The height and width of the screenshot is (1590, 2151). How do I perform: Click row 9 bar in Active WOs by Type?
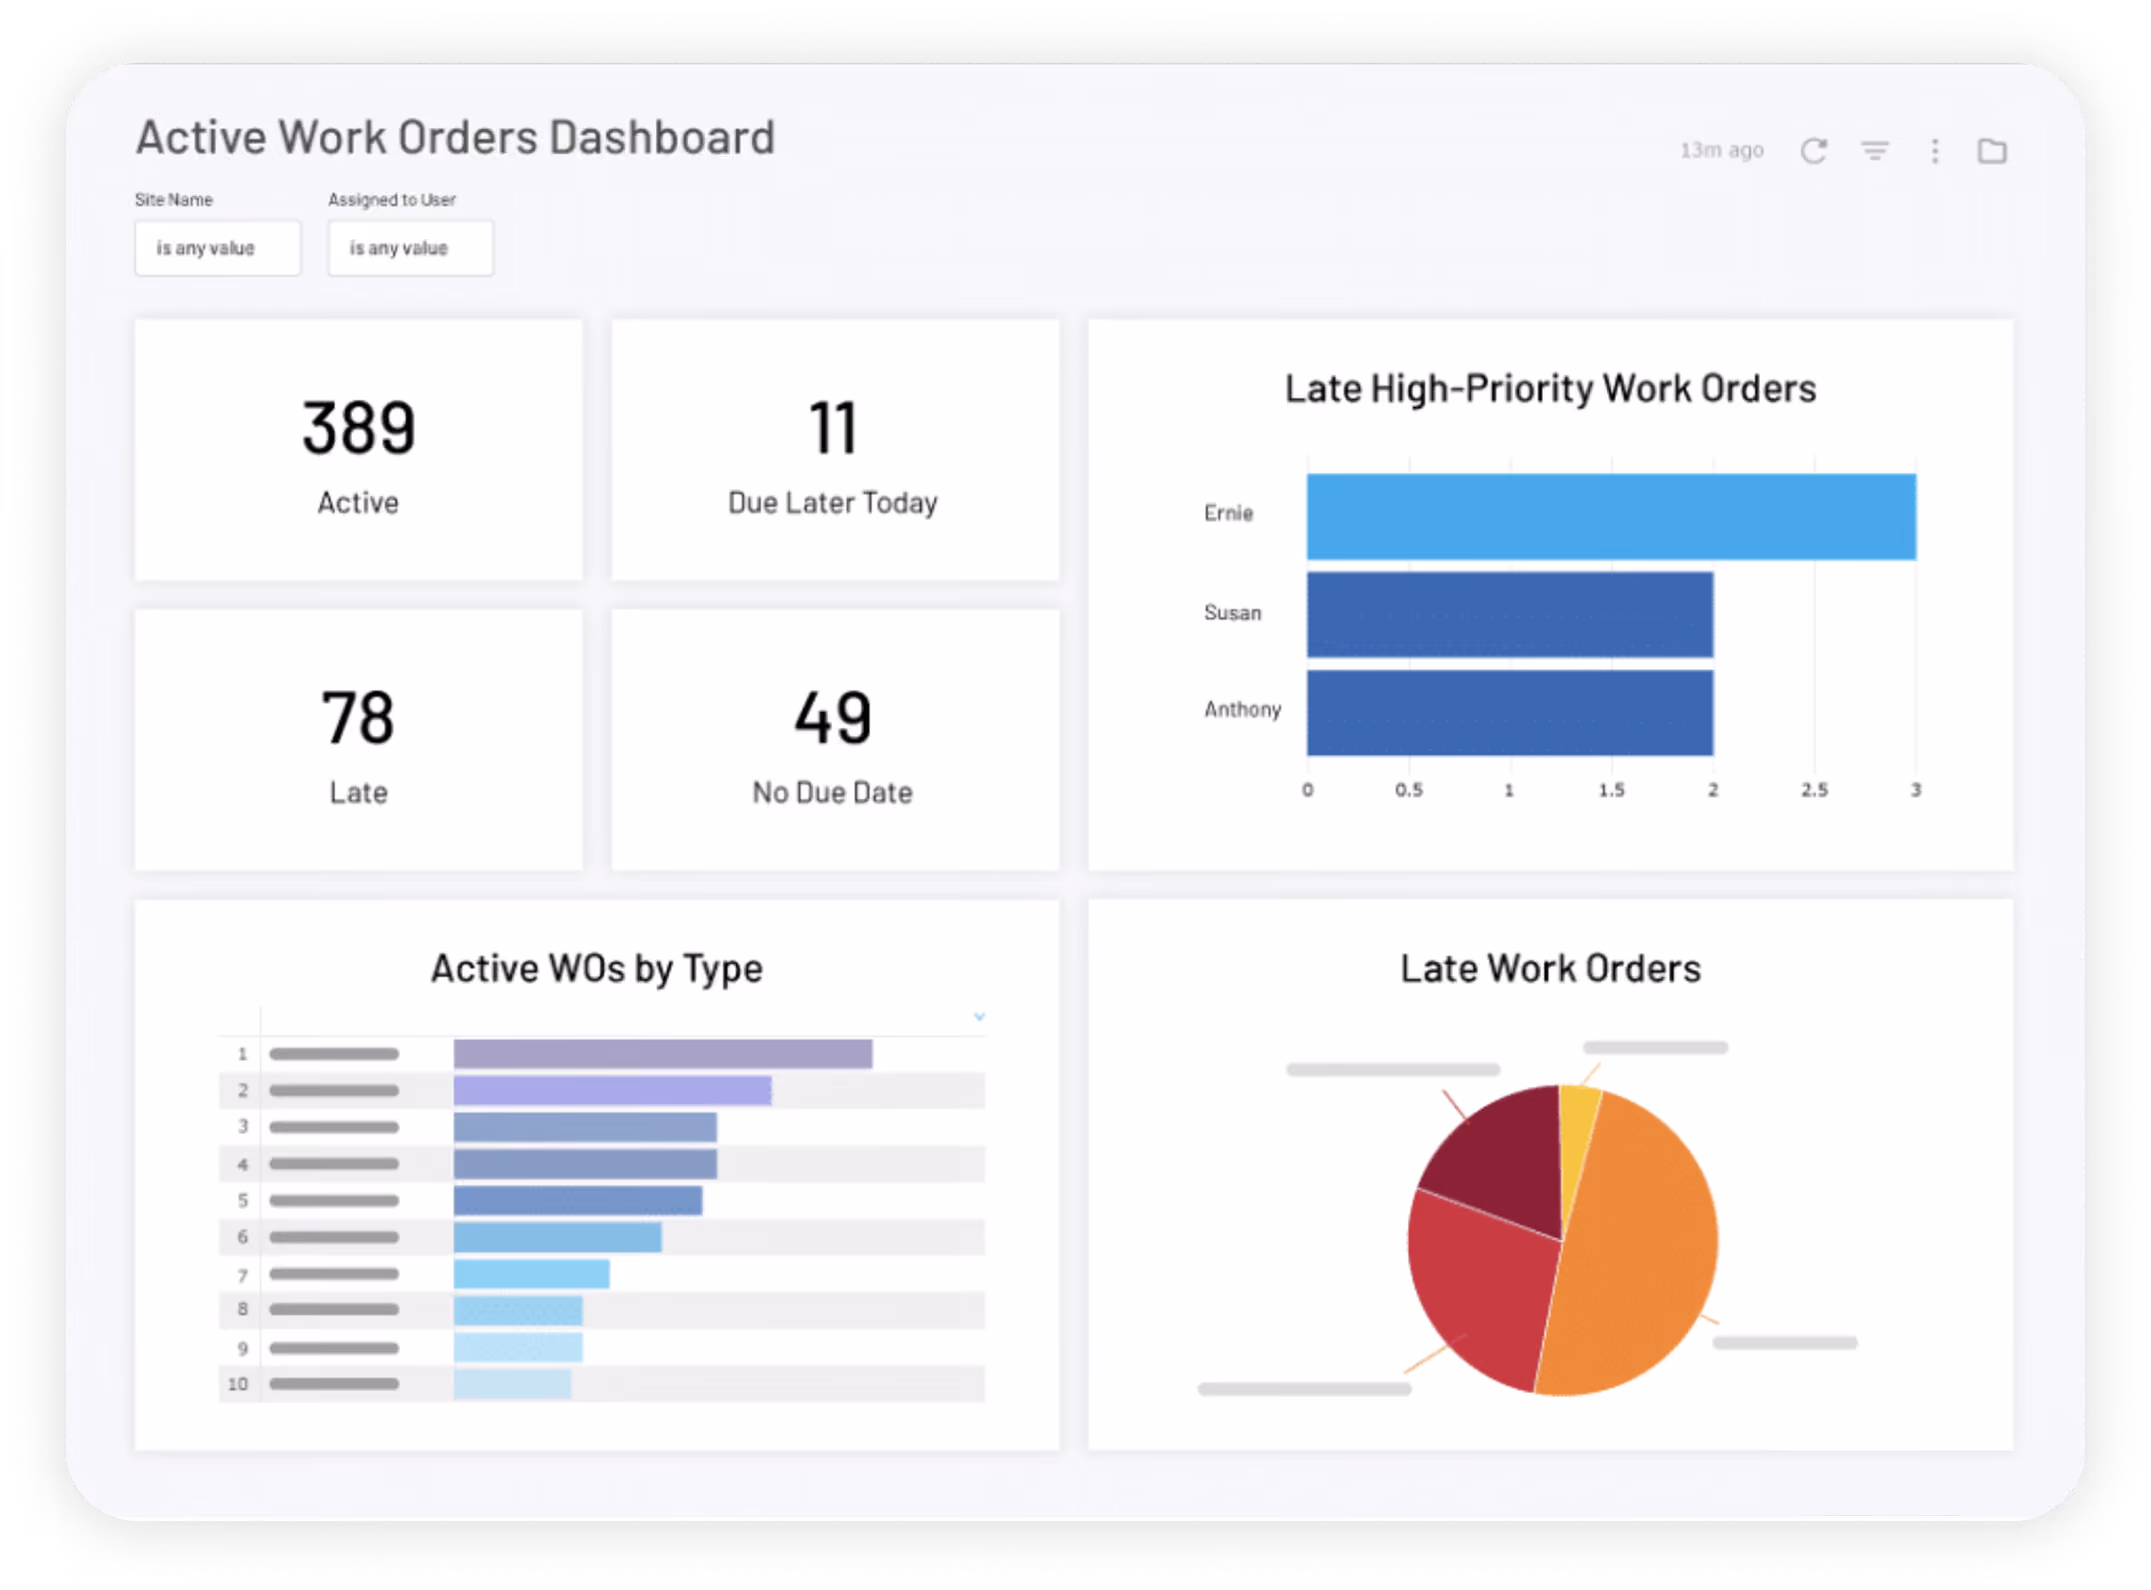pyautogui.click(x=517, y=1347)
